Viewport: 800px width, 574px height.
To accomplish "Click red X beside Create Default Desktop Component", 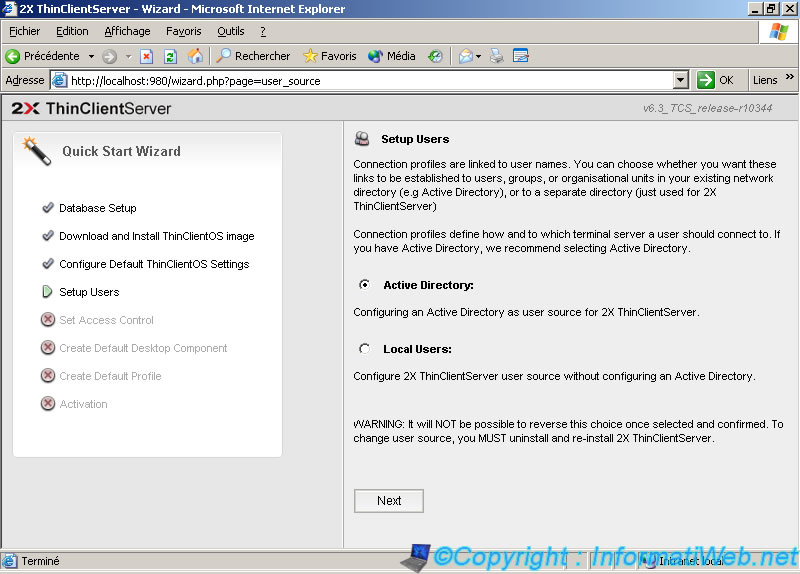I will click(48, 347).
